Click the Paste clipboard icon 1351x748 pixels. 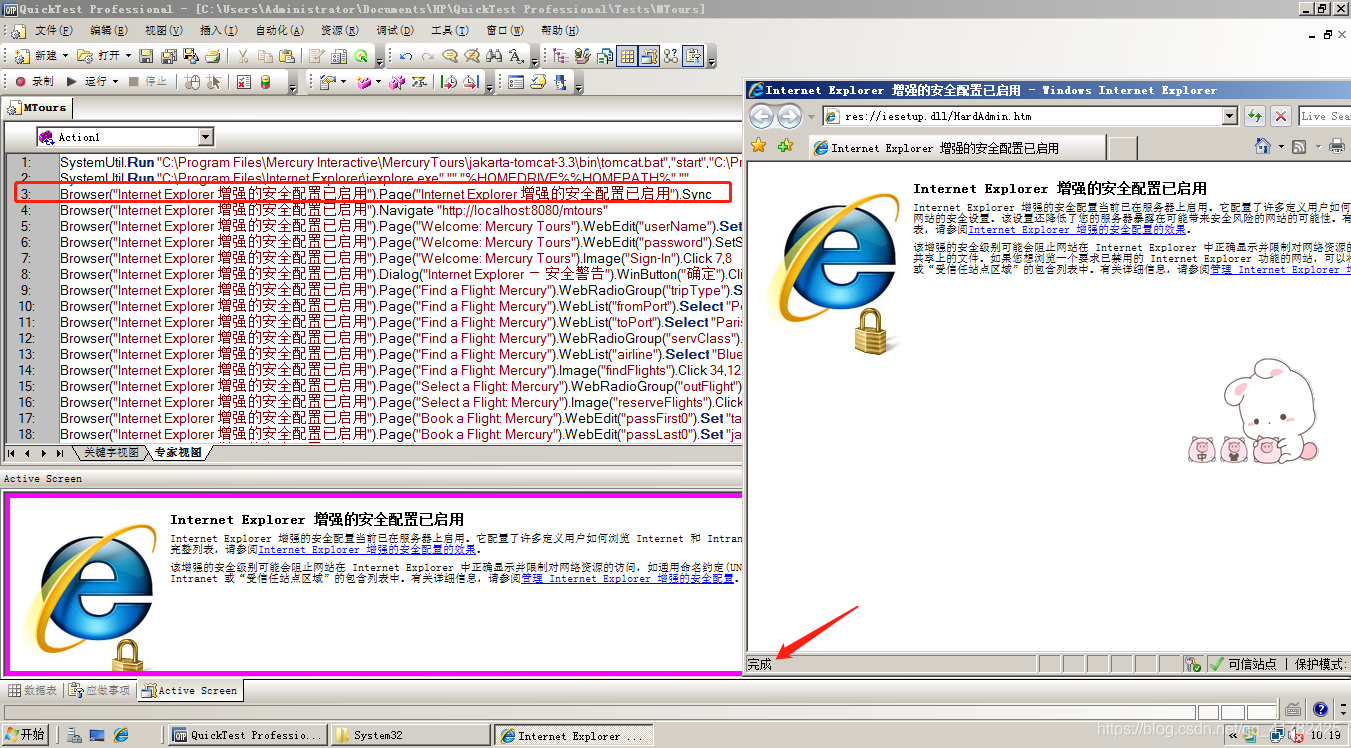click(x=287, y=56)
